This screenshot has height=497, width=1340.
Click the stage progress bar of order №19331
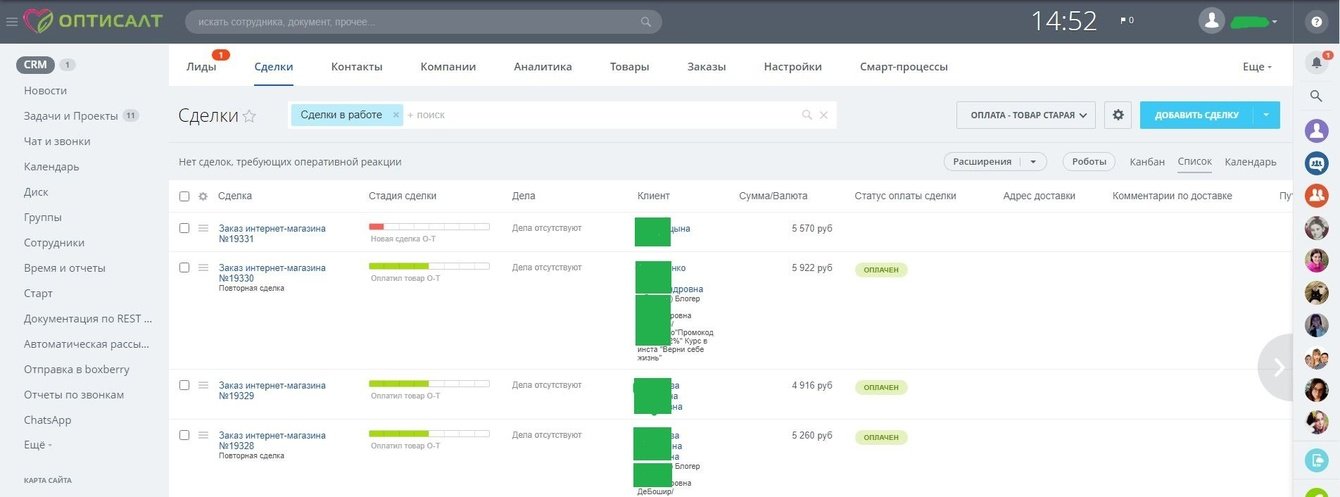429,227
